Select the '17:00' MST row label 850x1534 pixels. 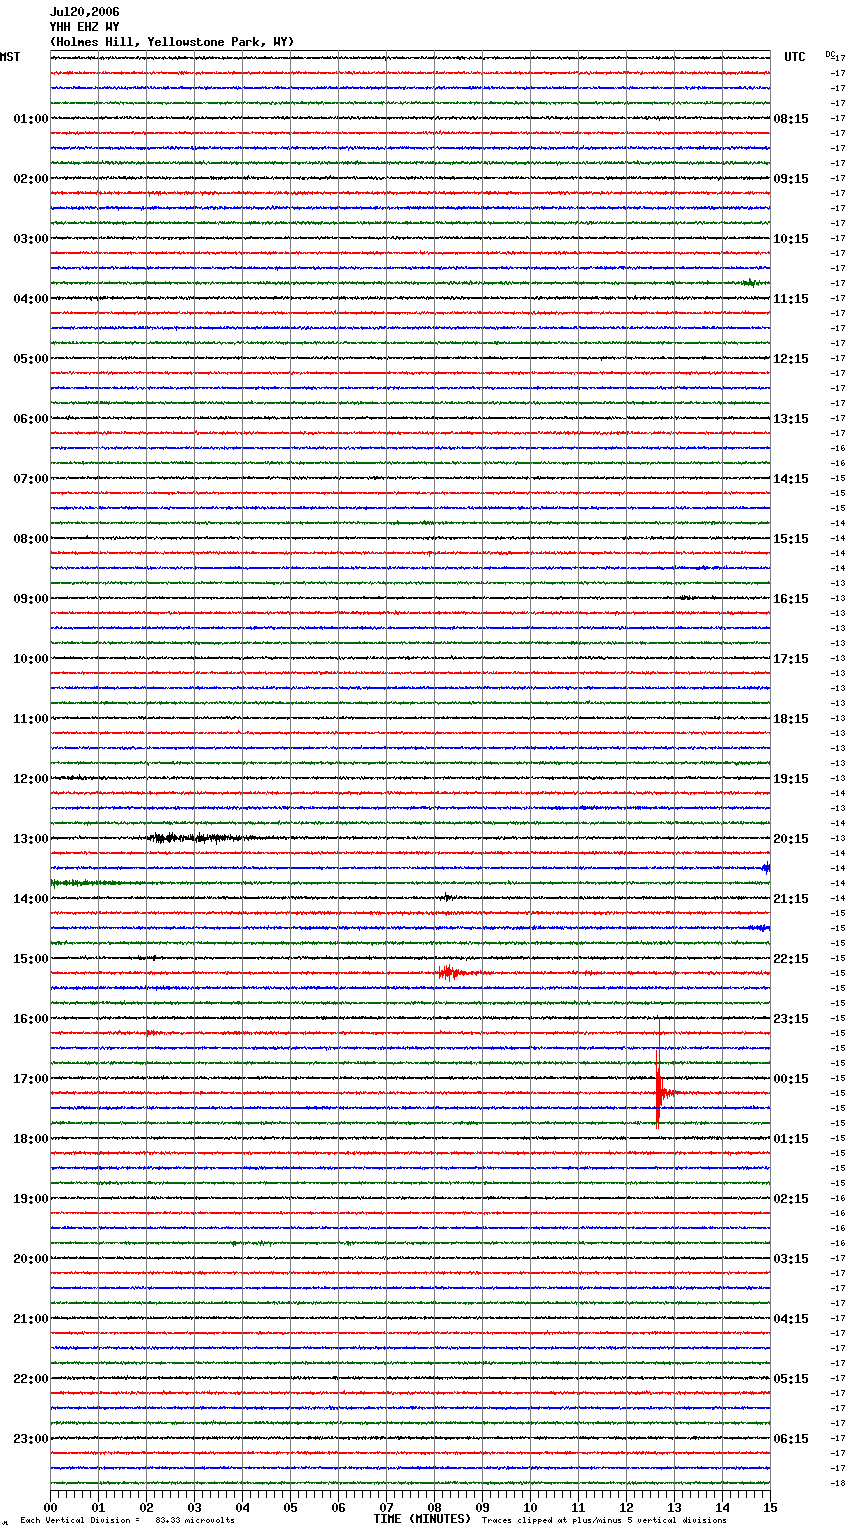point(31,1079)
